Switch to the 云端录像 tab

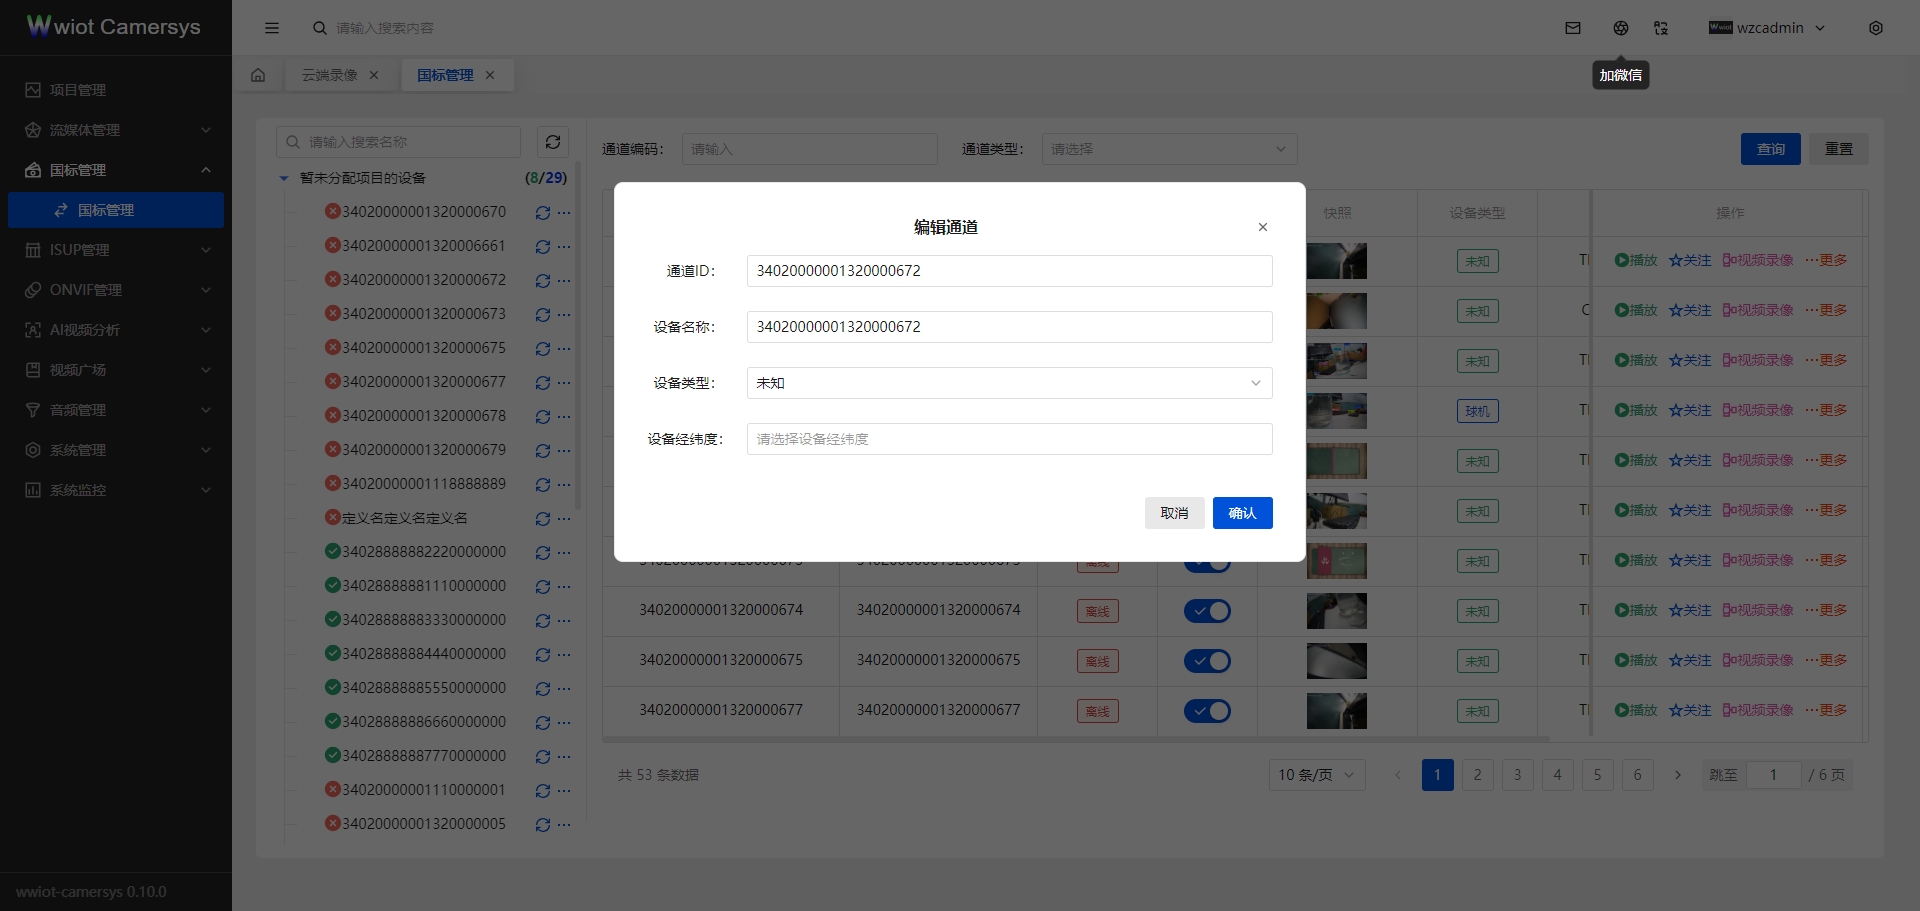pyautogui.click(x=329, y=74)
